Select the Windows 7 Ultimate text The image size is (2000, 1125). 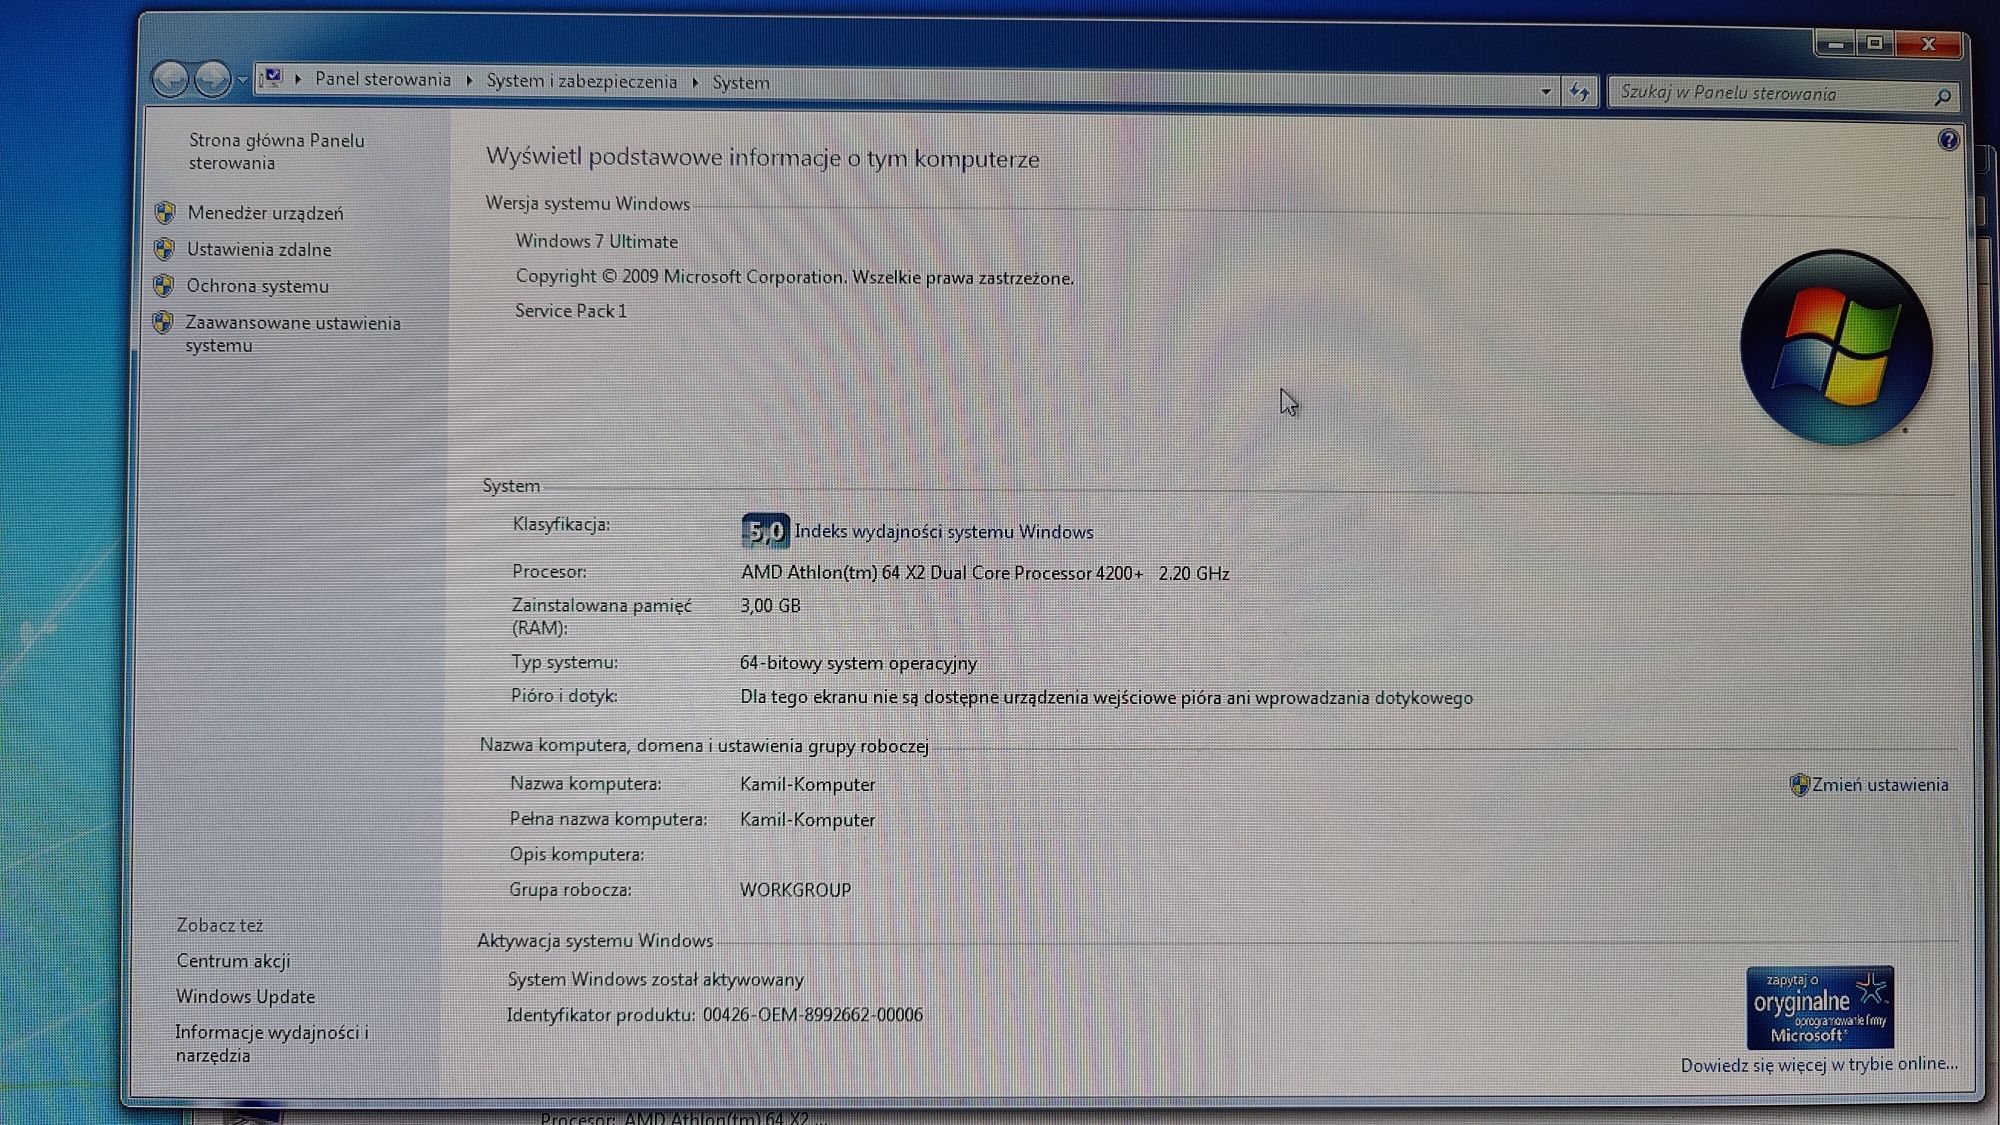(x=596, y=241)
